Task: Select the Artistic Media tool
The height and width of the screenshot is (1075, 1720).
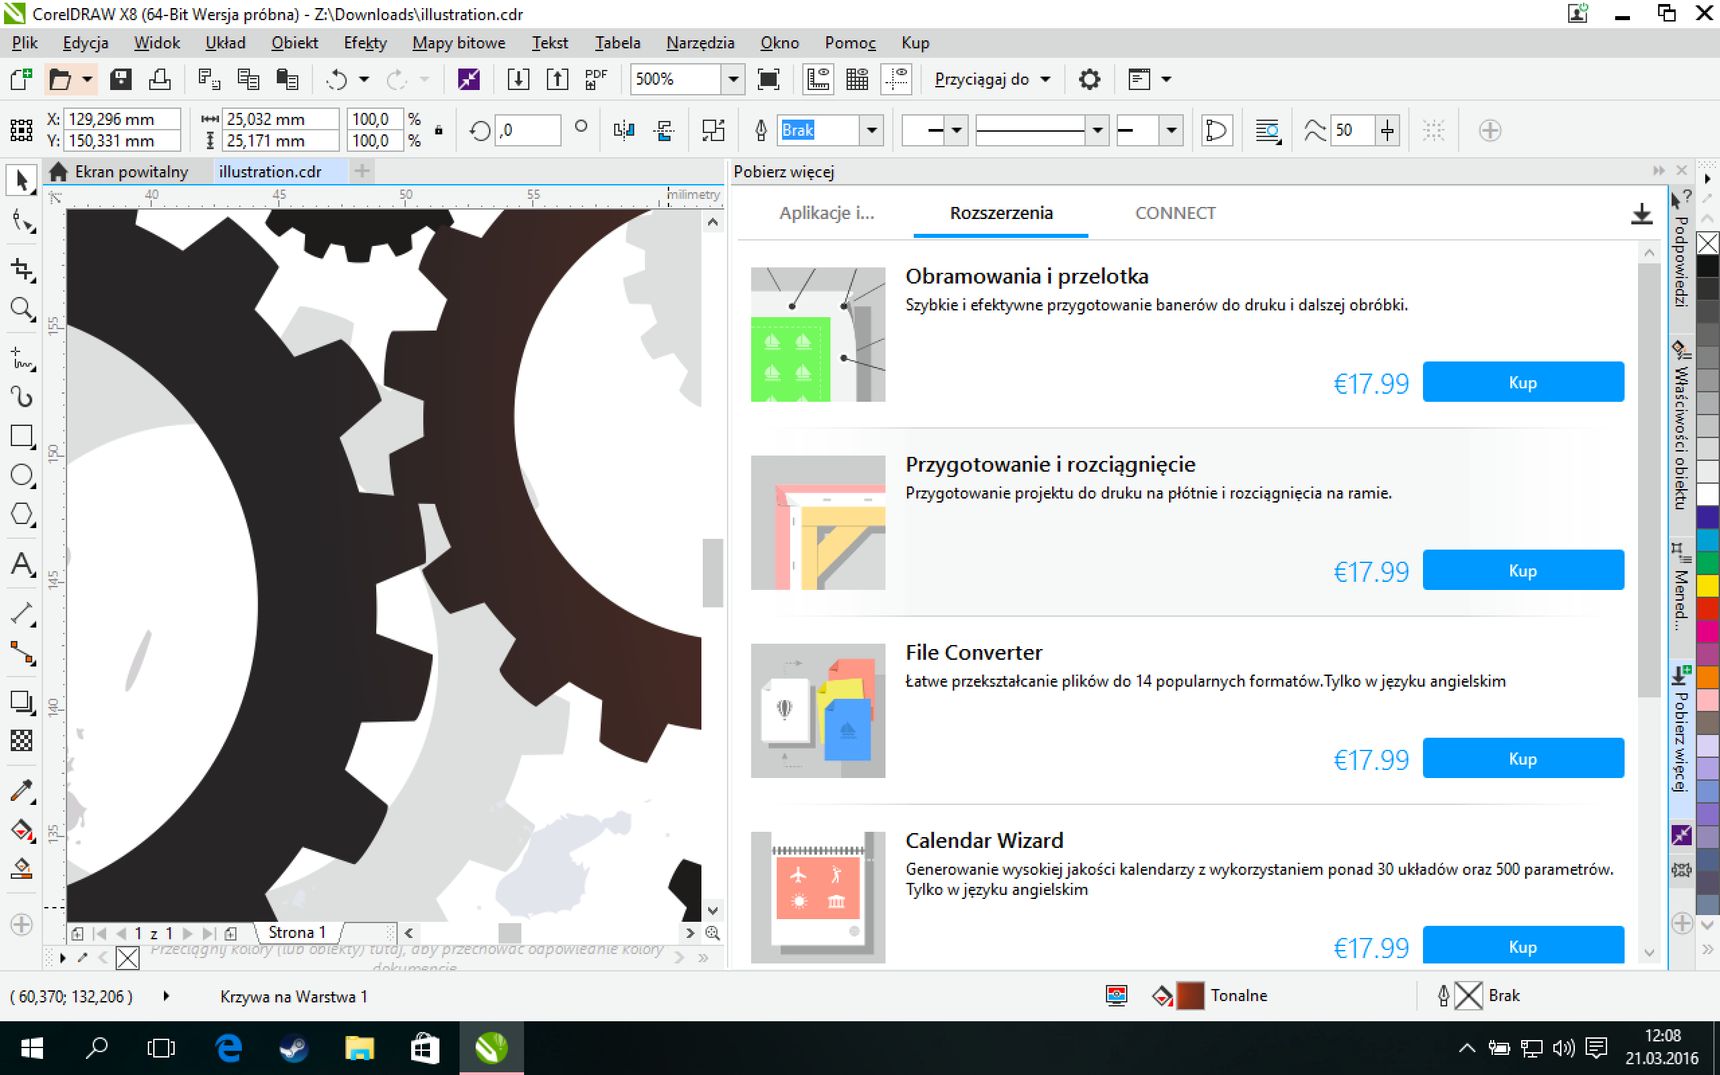Action: (x=22, y=397)
